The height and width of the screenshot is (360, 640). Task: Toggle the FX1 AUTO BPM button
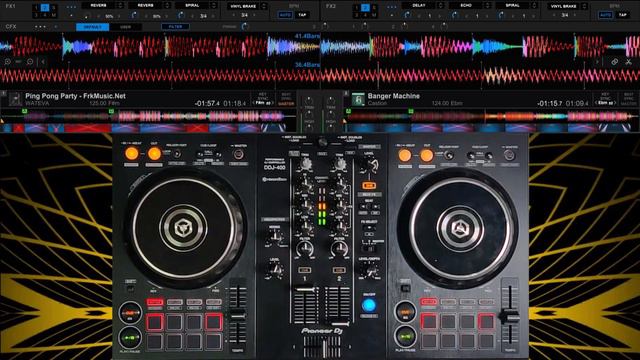point(285,15)
